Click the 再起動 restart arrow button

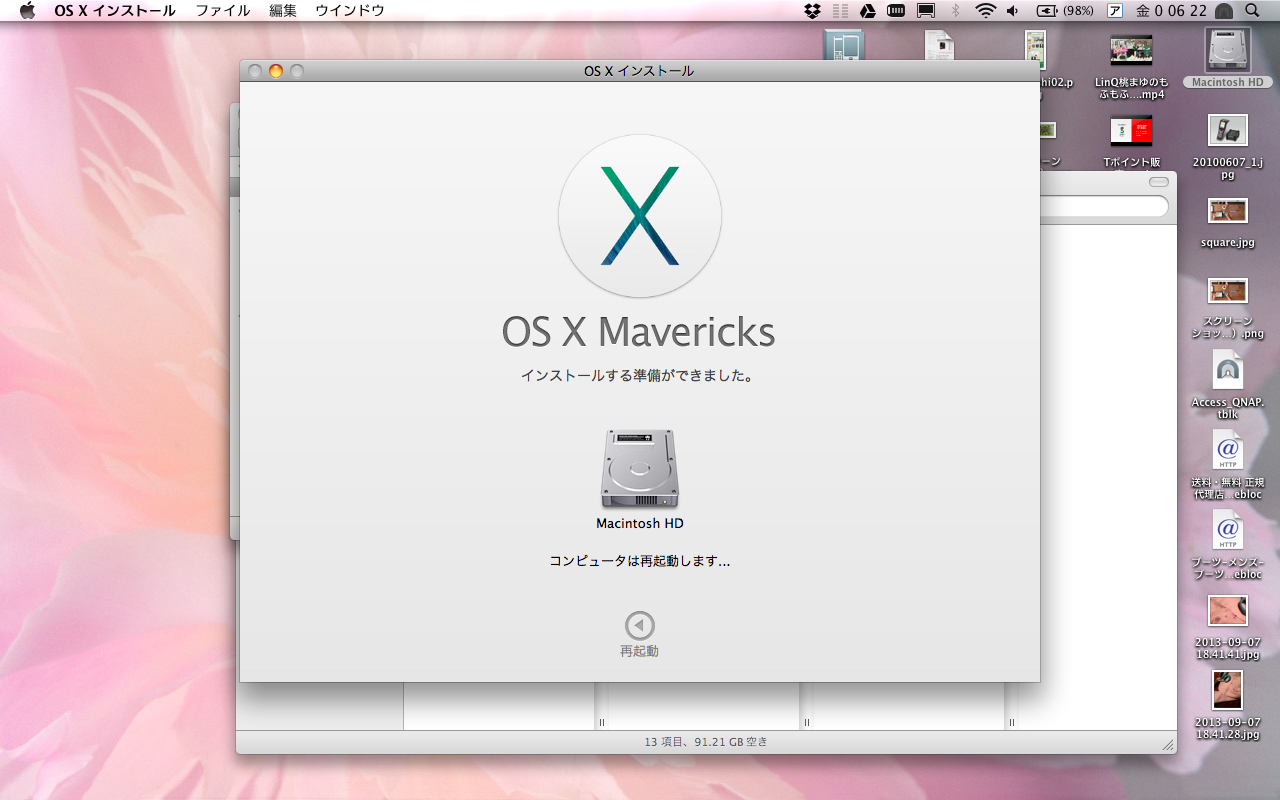point(640,626)
